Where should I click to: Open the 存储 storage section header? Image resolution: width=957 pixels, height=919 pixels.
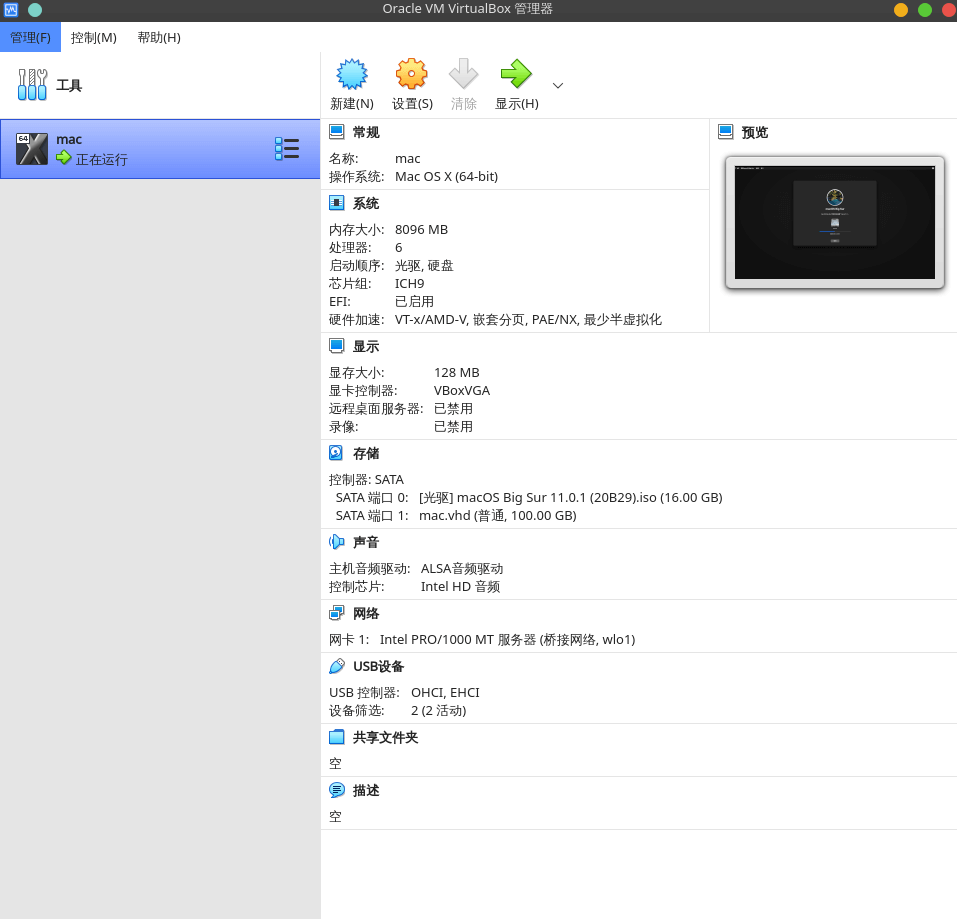click(366, 453)
